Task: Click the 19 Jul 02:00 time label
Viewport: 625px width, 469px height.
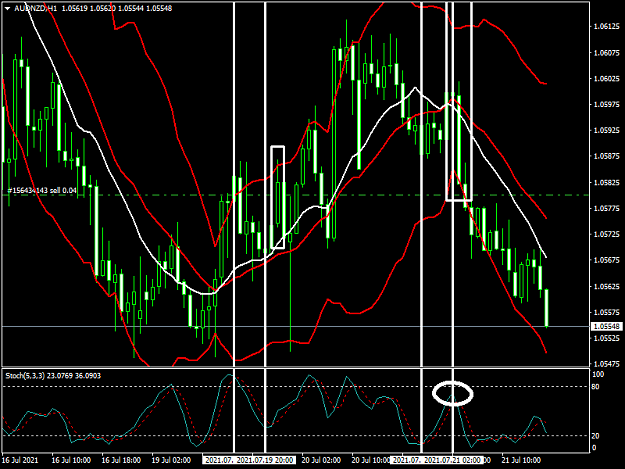Action: (171, 460)
